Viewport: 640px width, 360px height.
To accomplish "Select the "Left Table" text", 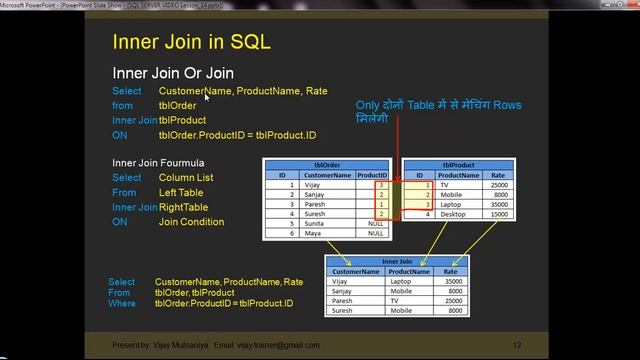I will pyautogui.click(x=181, y=193).
